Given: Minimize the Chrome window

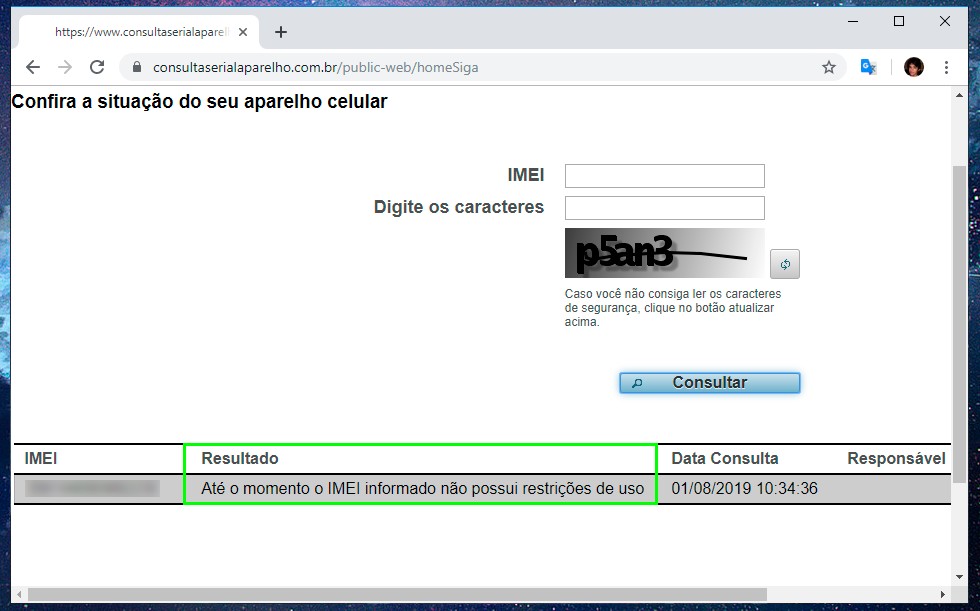Looking at the screenshot, I should click(853, 21).
